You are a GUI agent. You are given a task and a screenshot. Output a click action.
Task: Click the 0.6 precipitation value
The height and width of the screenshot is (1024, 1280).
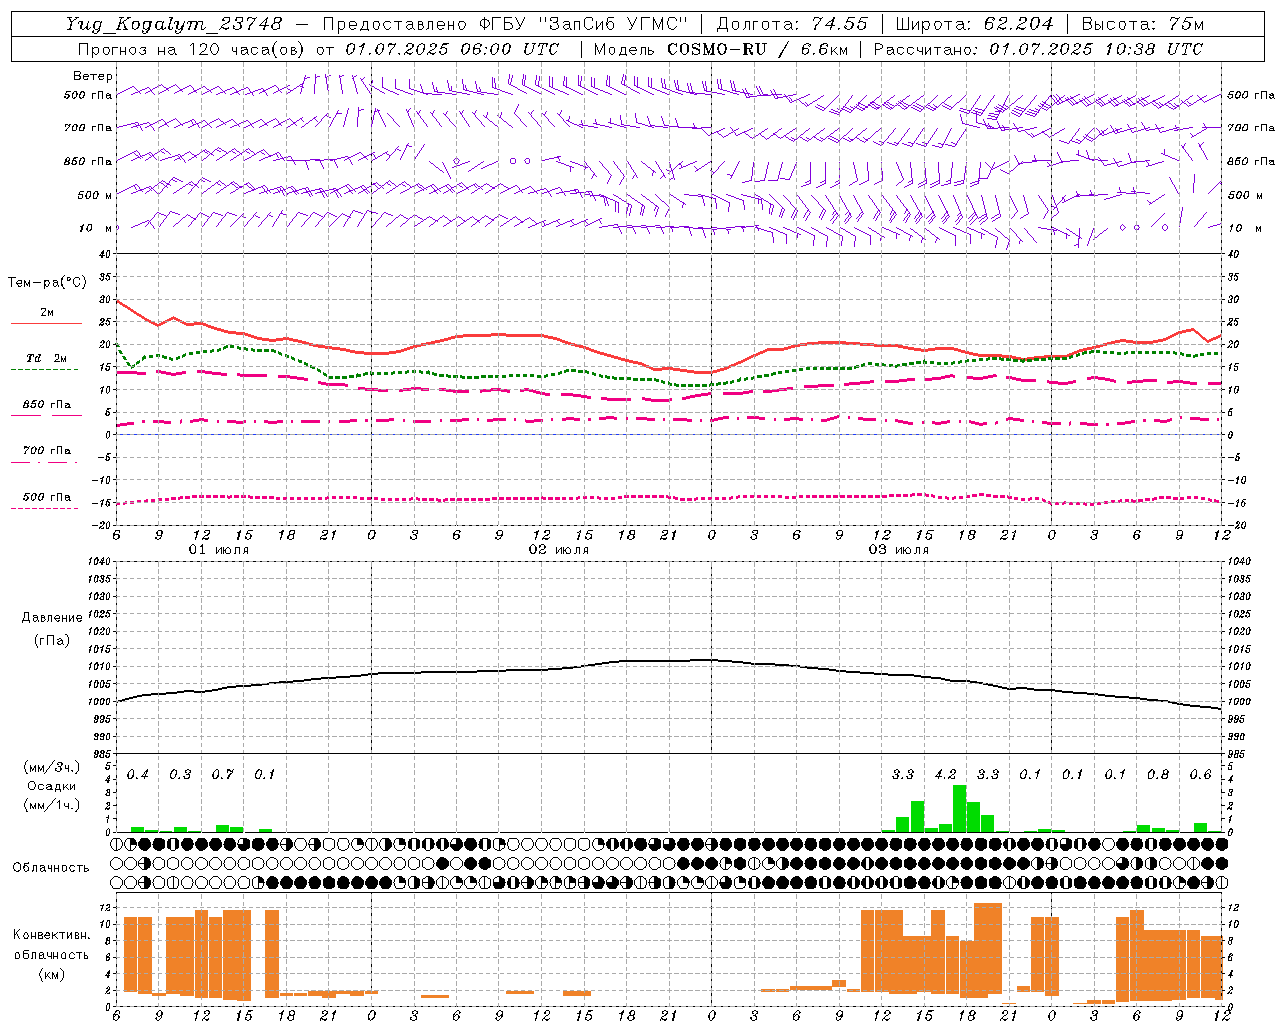click(1201, 775)
